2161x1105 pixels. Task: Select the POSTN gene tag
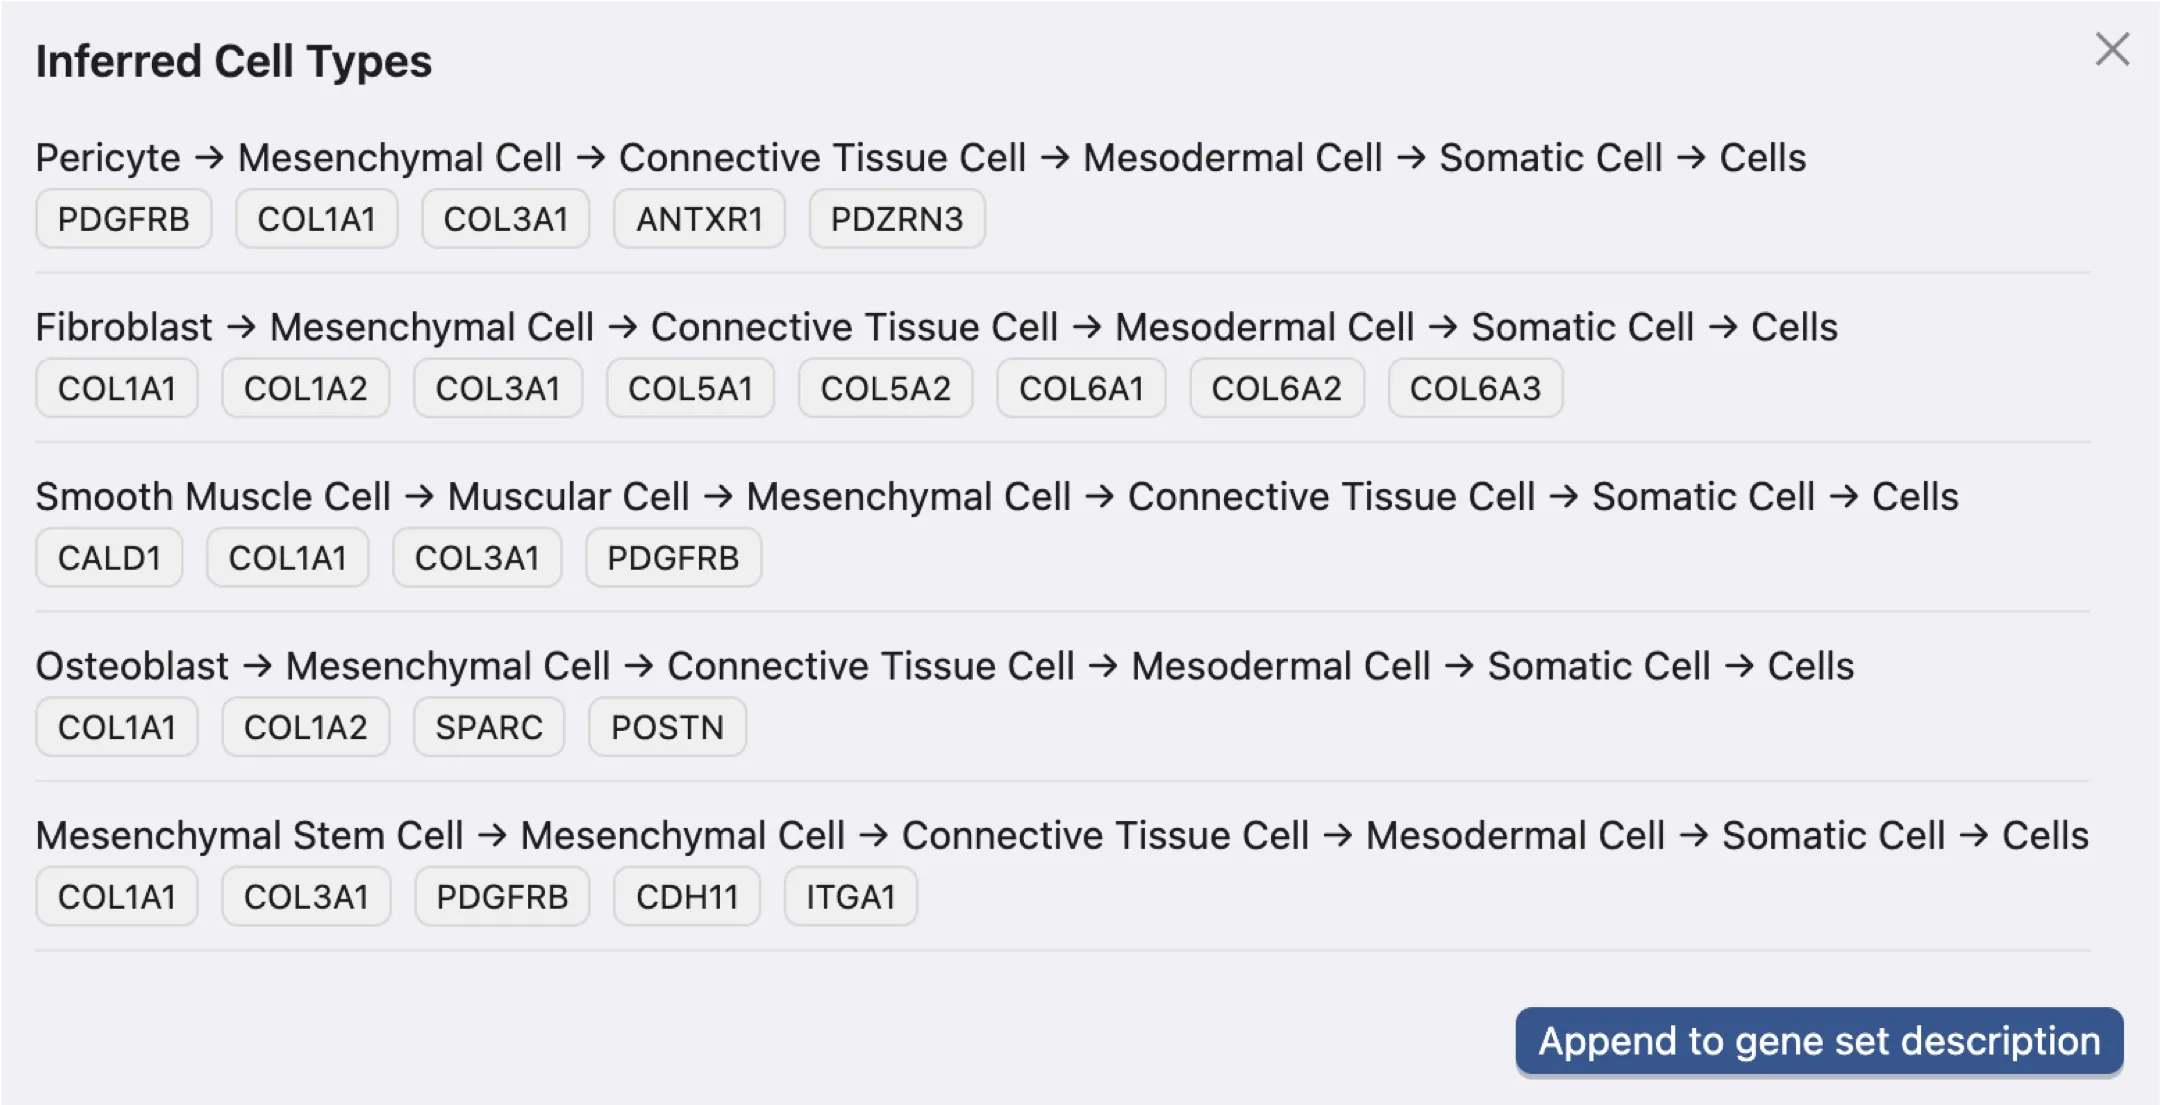(666, 727)
